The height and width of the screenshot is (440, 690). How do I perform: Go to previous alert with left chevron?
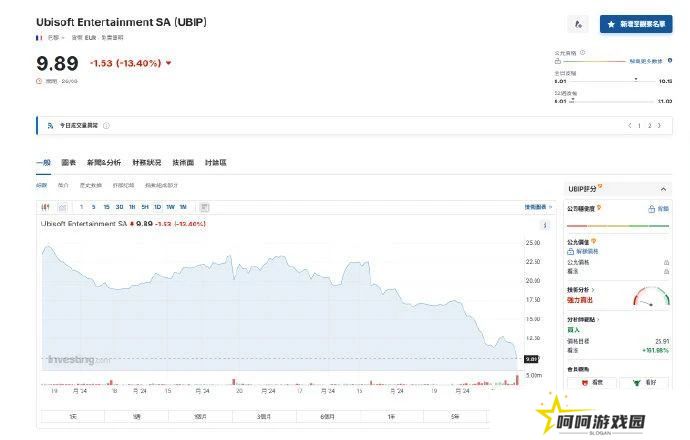pos(630,125)
